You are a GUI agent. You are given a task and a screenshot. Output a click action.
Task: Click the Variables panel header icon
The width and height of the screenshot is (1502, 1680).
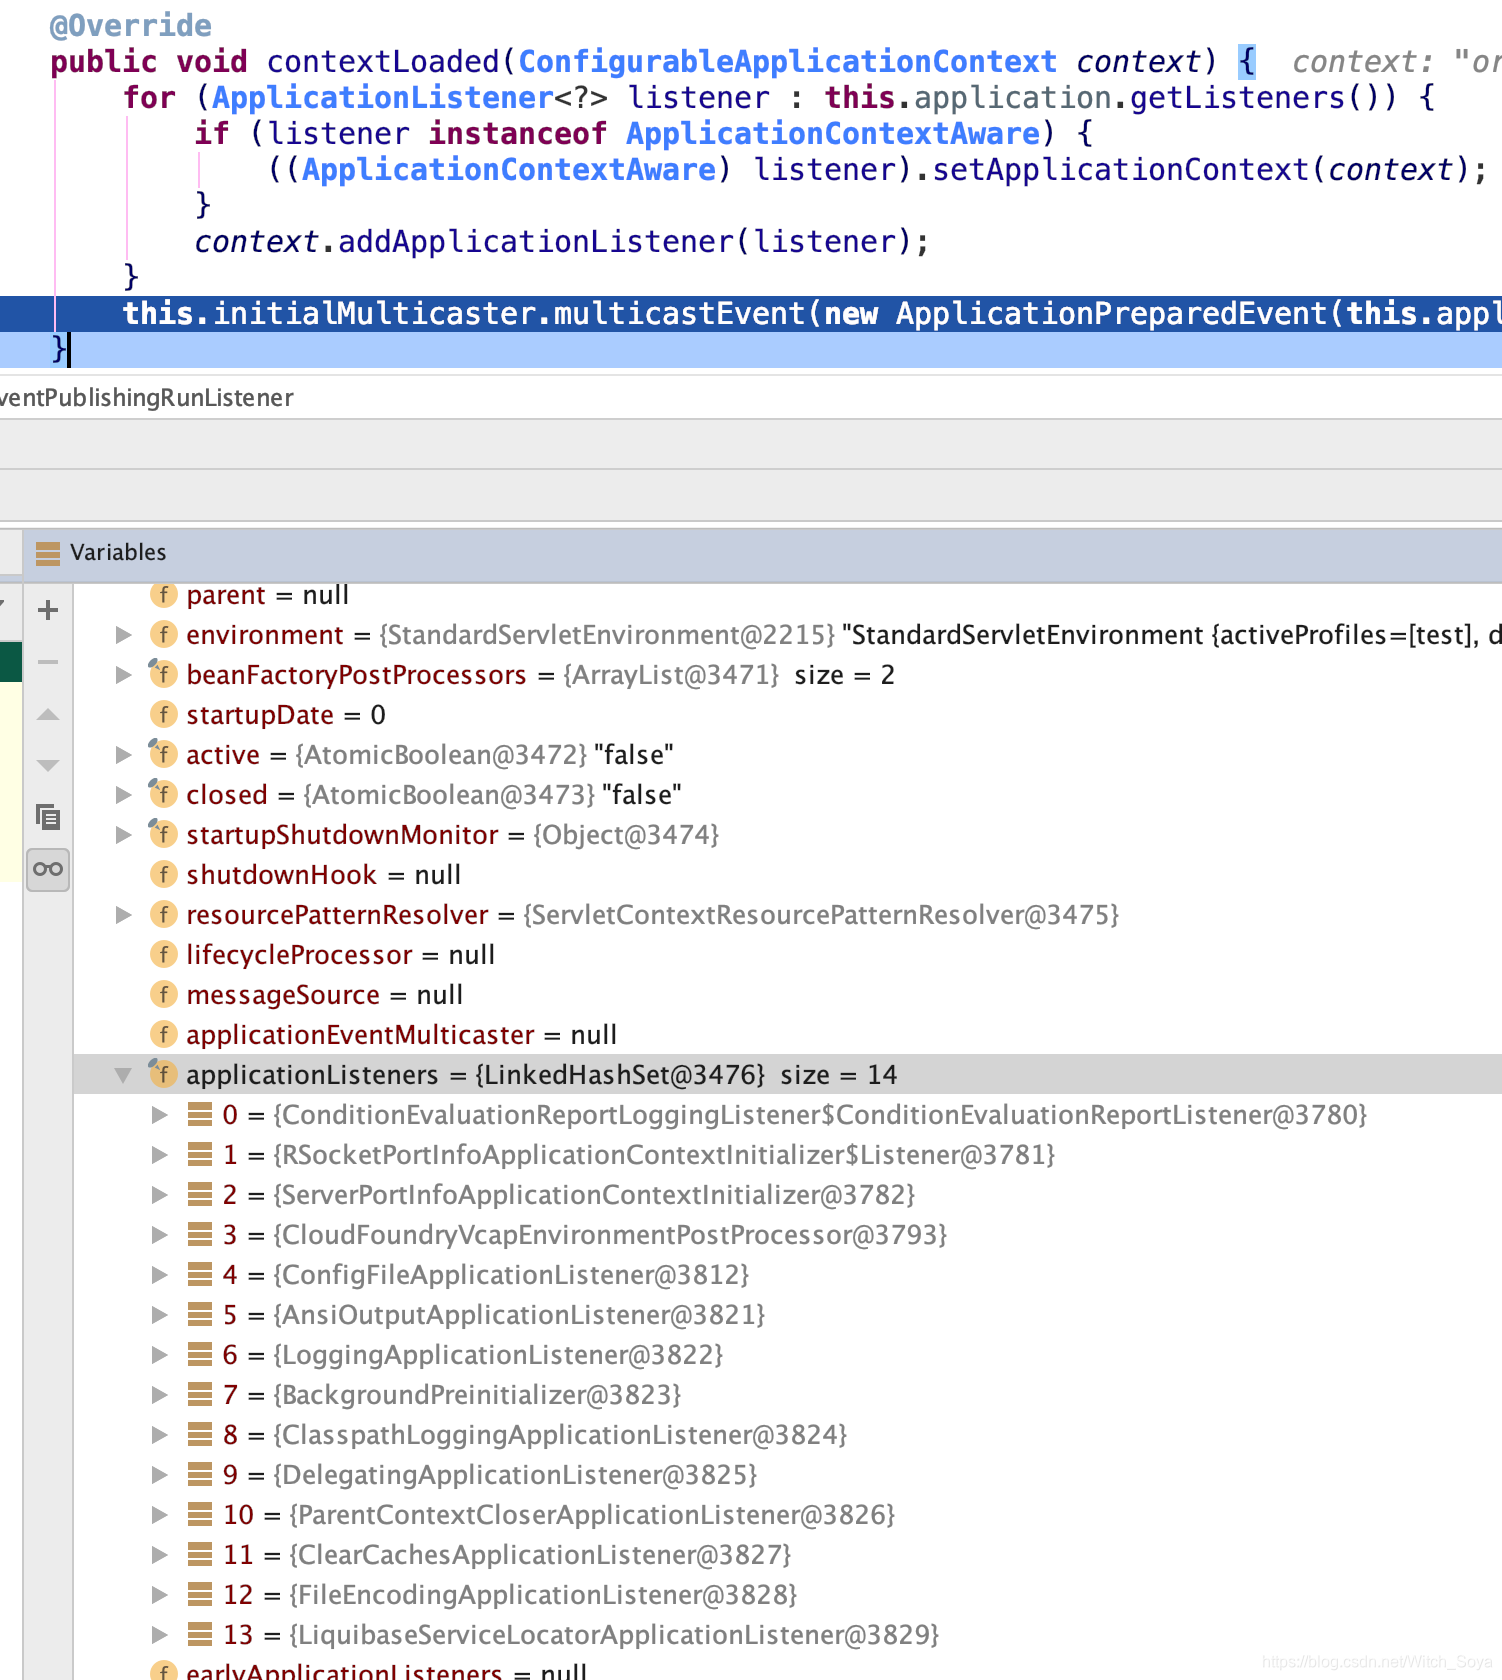click(47, 553)
